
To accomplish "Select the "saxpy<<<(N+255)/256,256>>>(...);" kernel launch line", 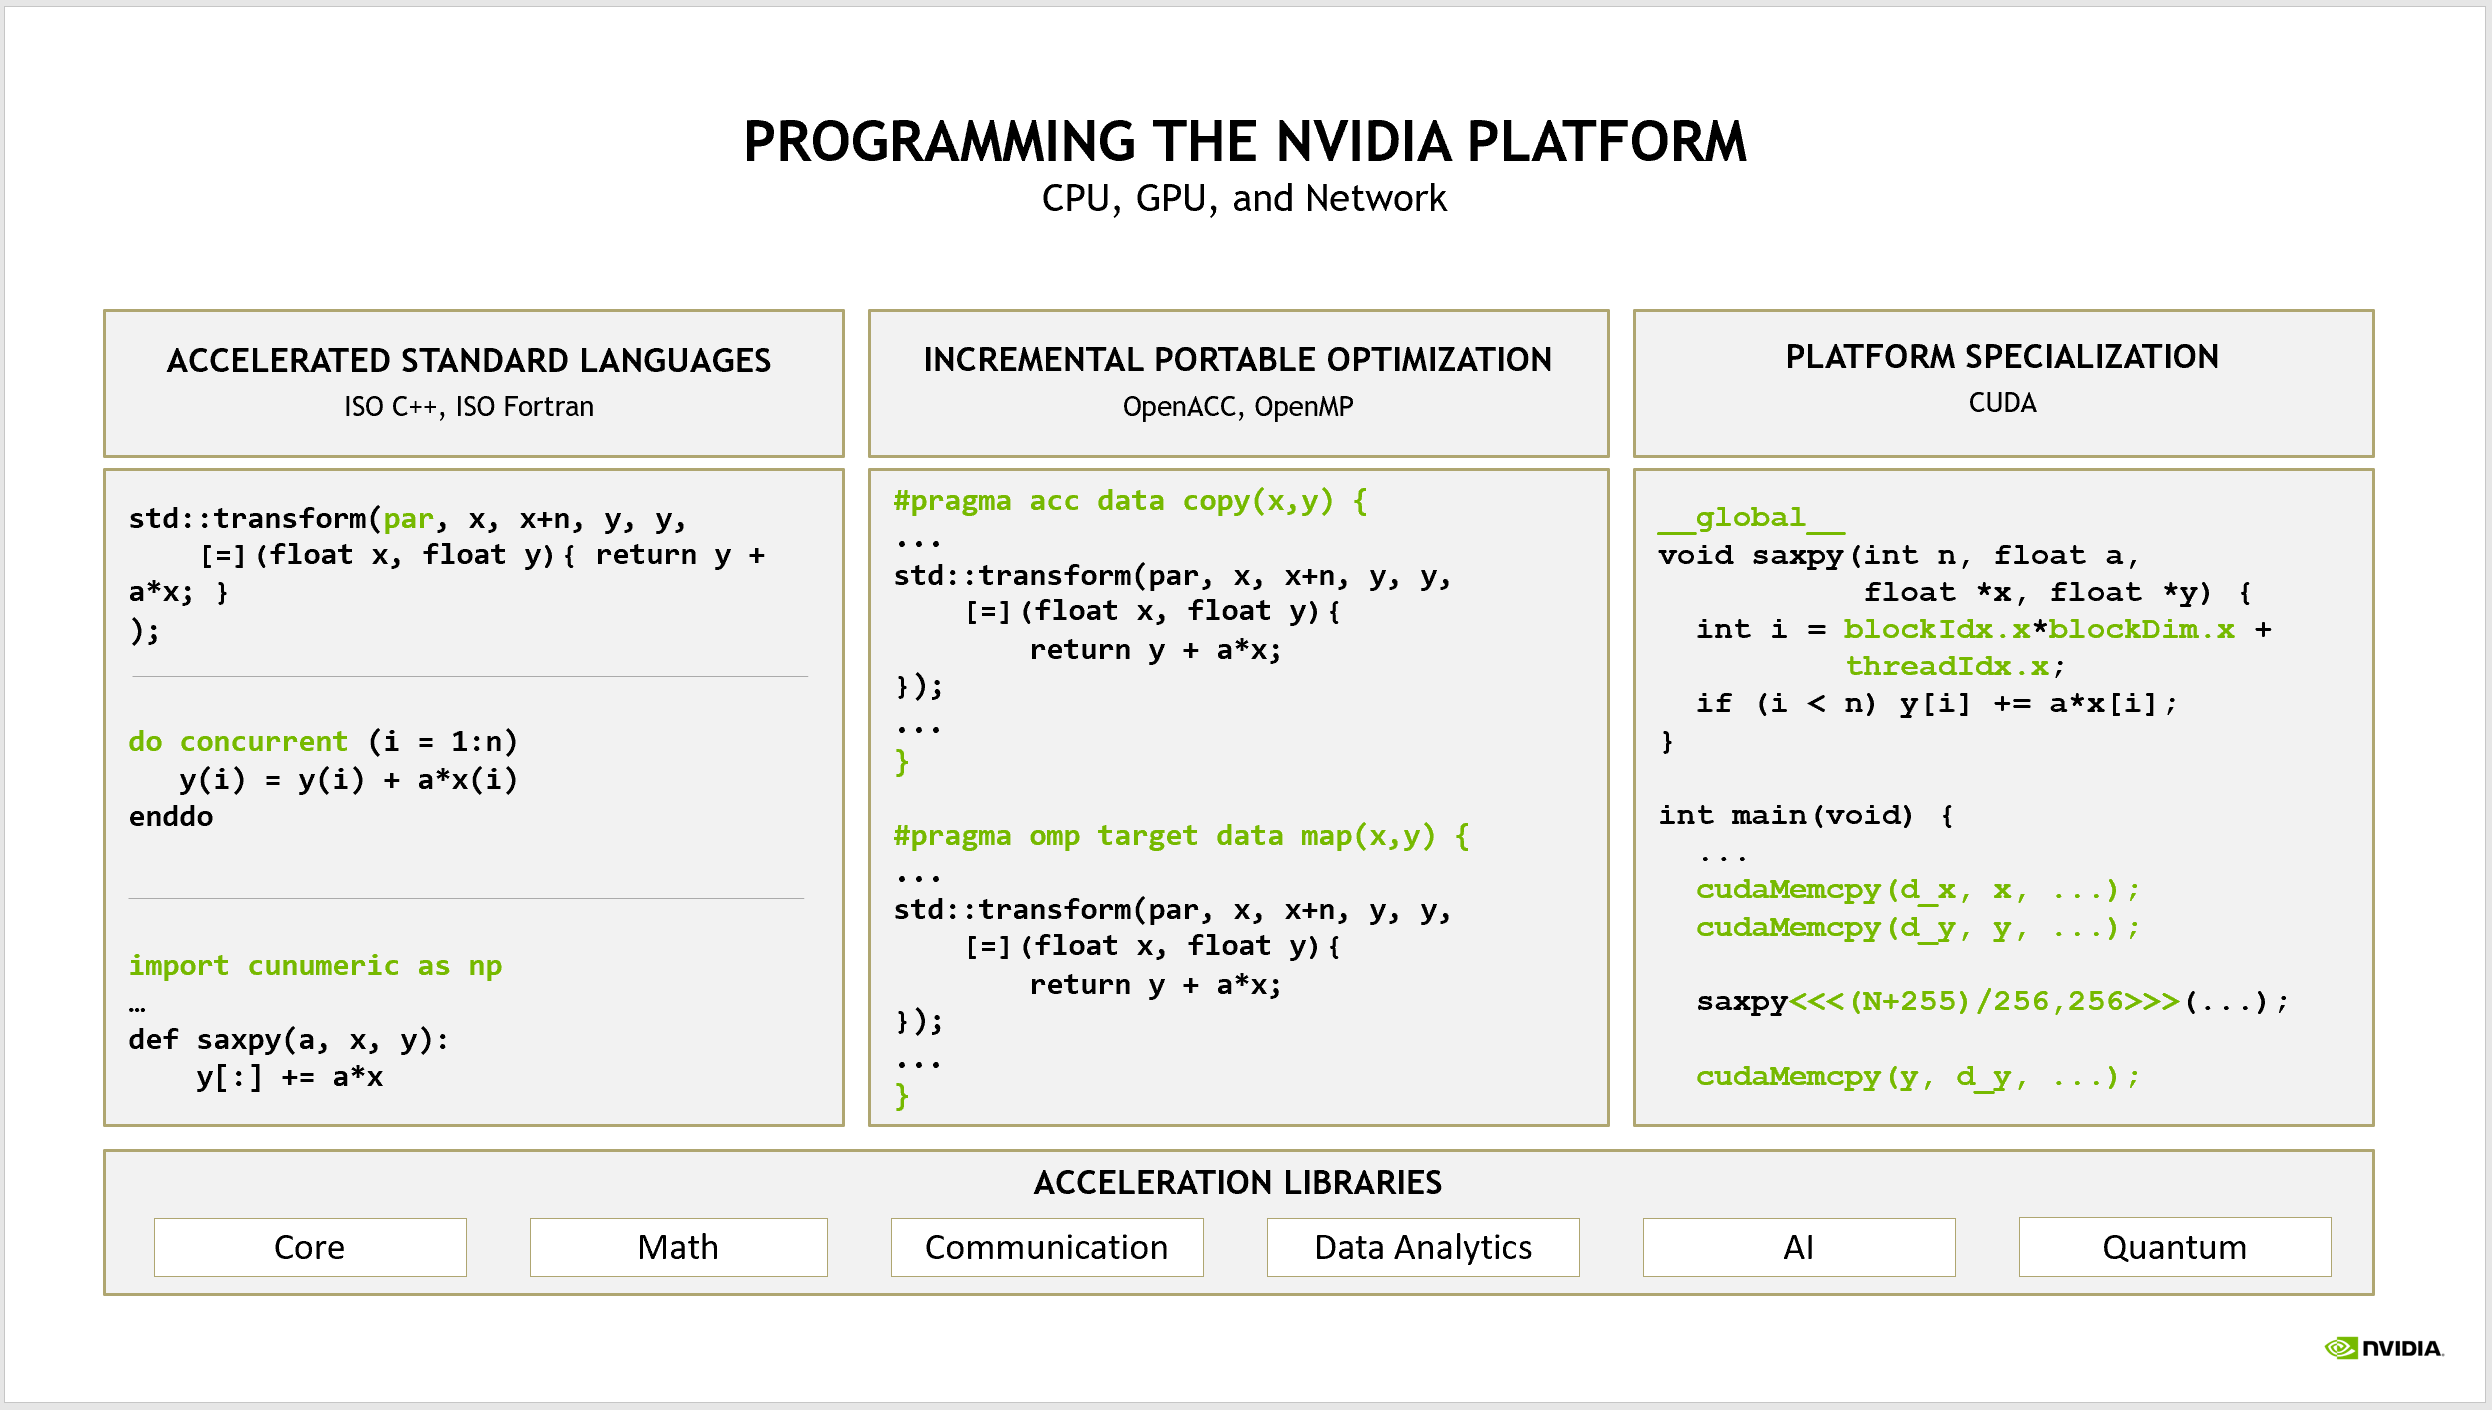I will pos(1992,1001).
